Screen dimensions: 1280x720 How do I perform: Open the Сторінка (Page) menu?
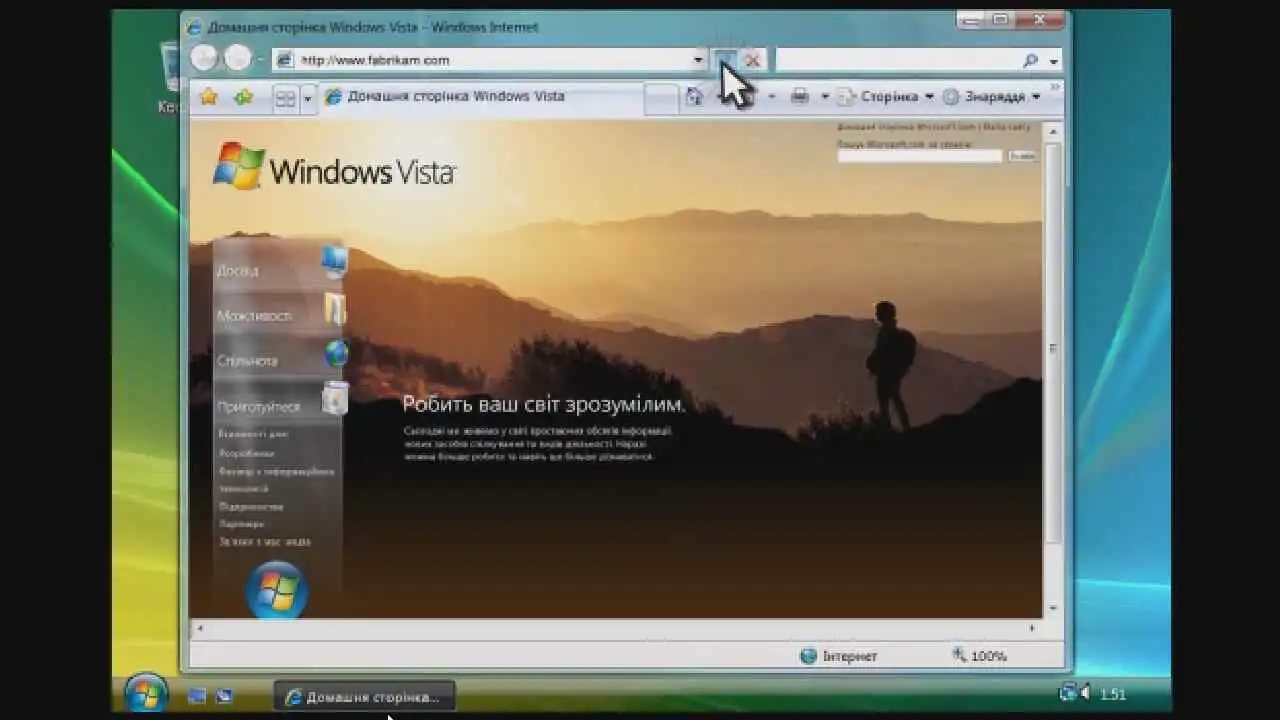[x=885, y=97]
